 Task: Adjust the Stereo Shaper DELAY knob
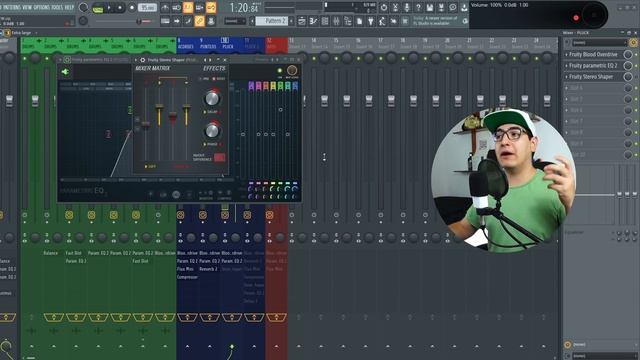pyautogui.click(x=212, y=98)
